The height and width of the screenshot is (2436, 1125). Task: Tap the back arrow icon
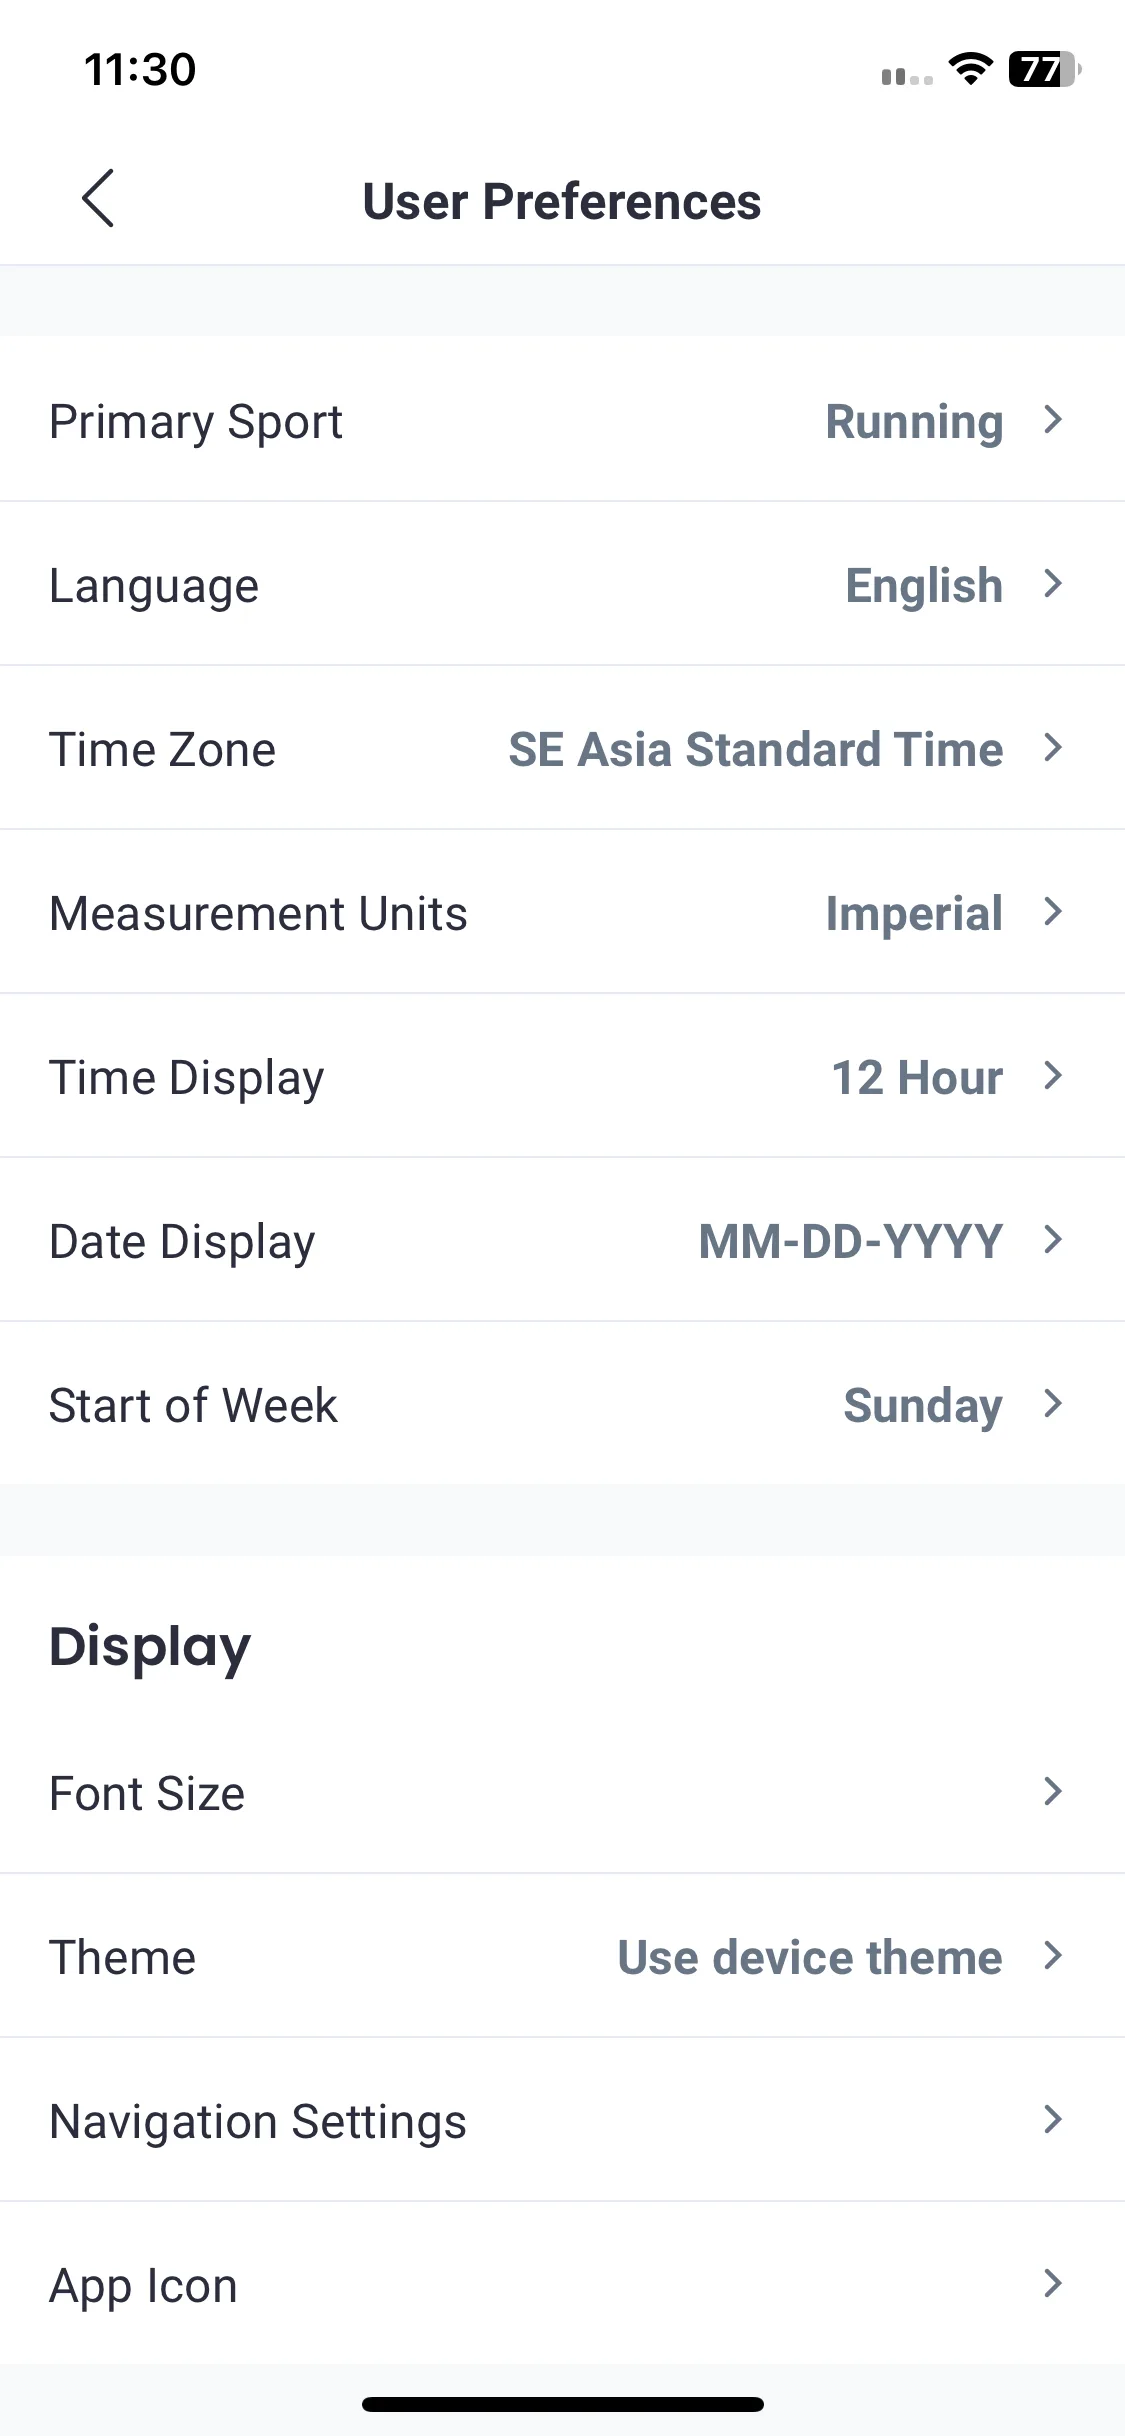pyautogui.click(x=98, y=198)
